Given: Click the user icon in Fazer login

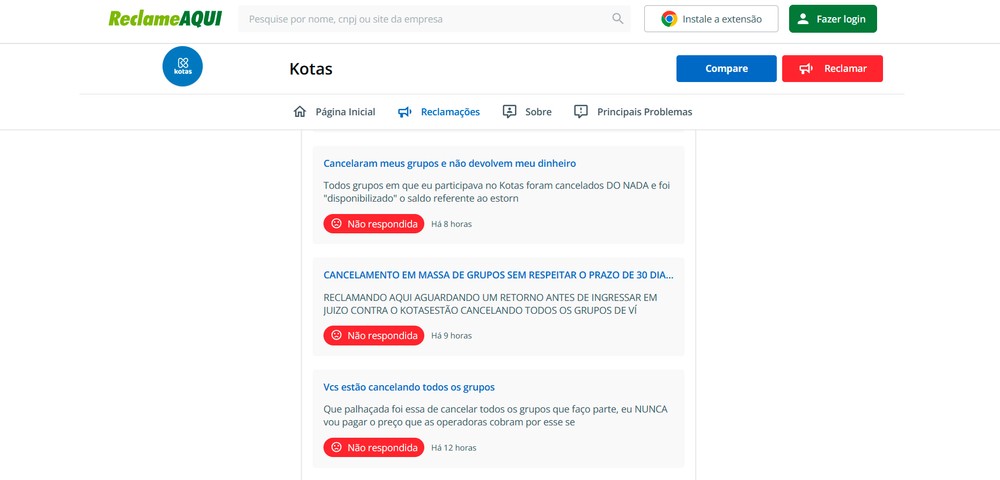Looking at the screenshot, I should point(804,18).
